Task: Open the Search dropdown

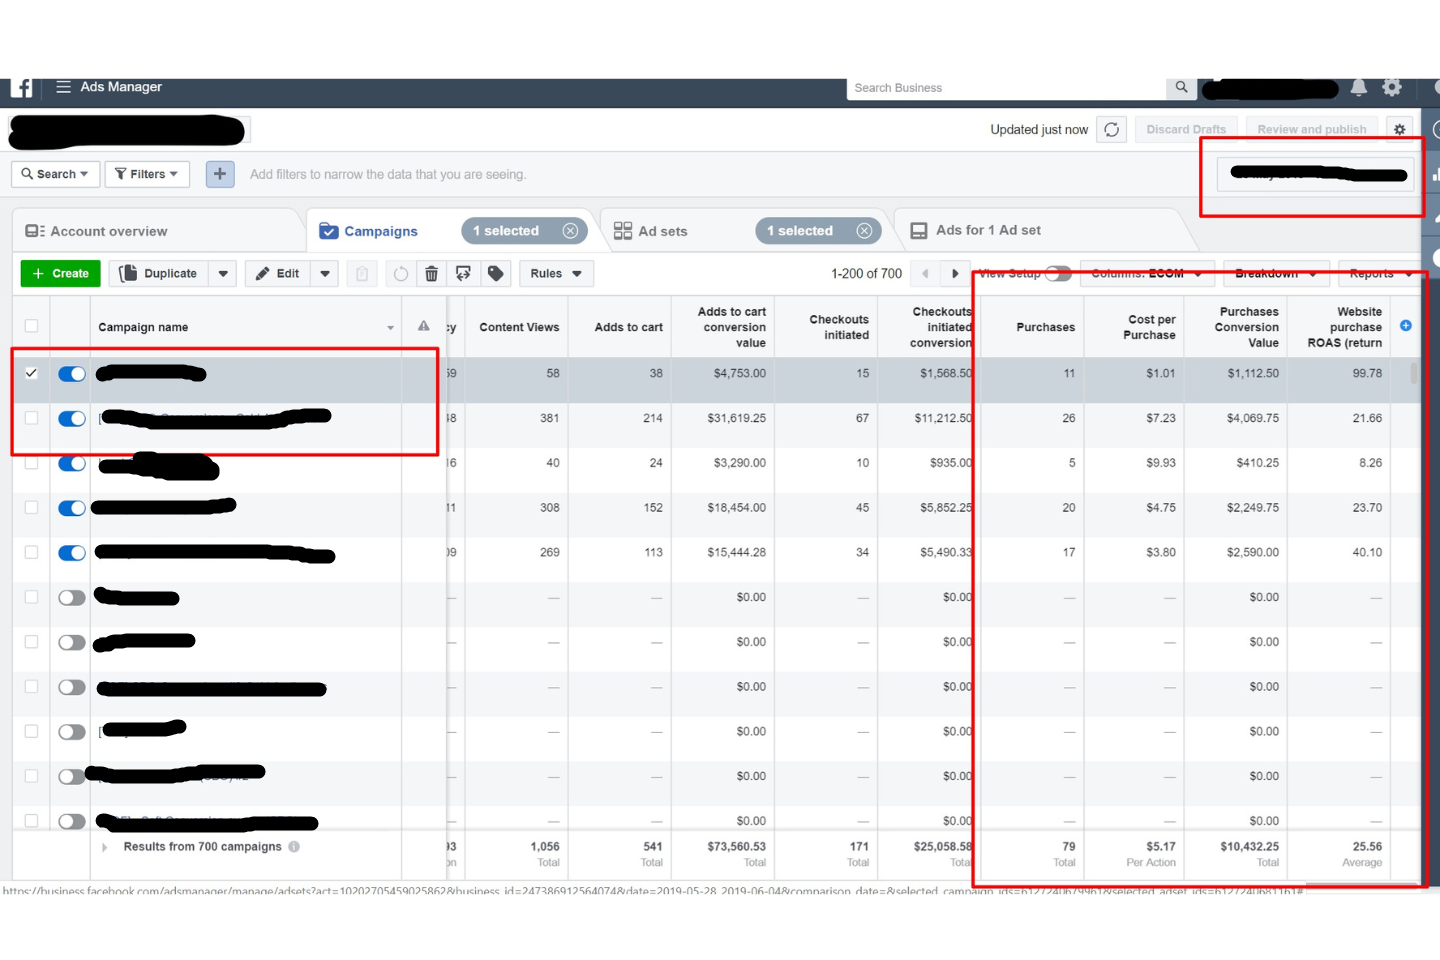Action: click(55, 174)
